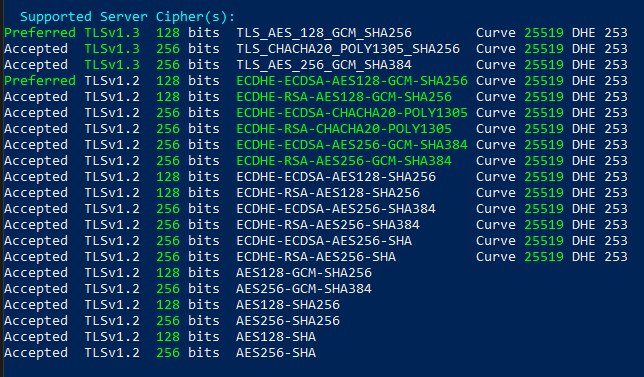644x377 pixels.
Task: Click the ECDHE-ECDSA-AES256-SHA384 cipher name
Action: 336,209
